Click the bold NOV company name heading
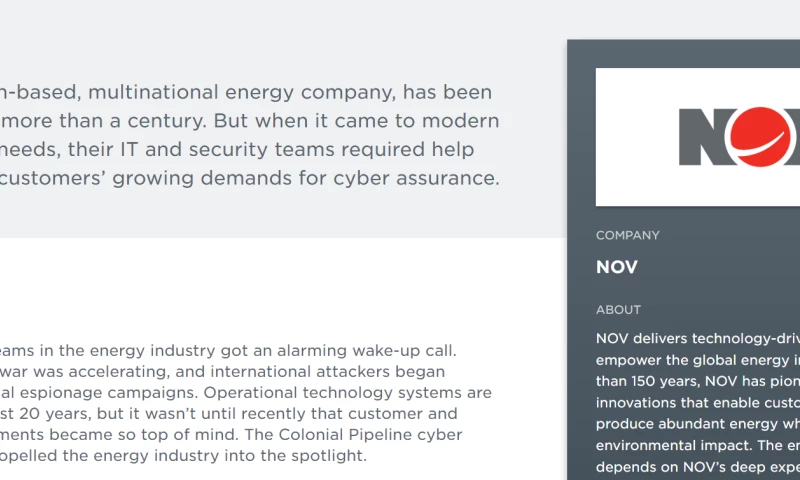 pos(617,268)
